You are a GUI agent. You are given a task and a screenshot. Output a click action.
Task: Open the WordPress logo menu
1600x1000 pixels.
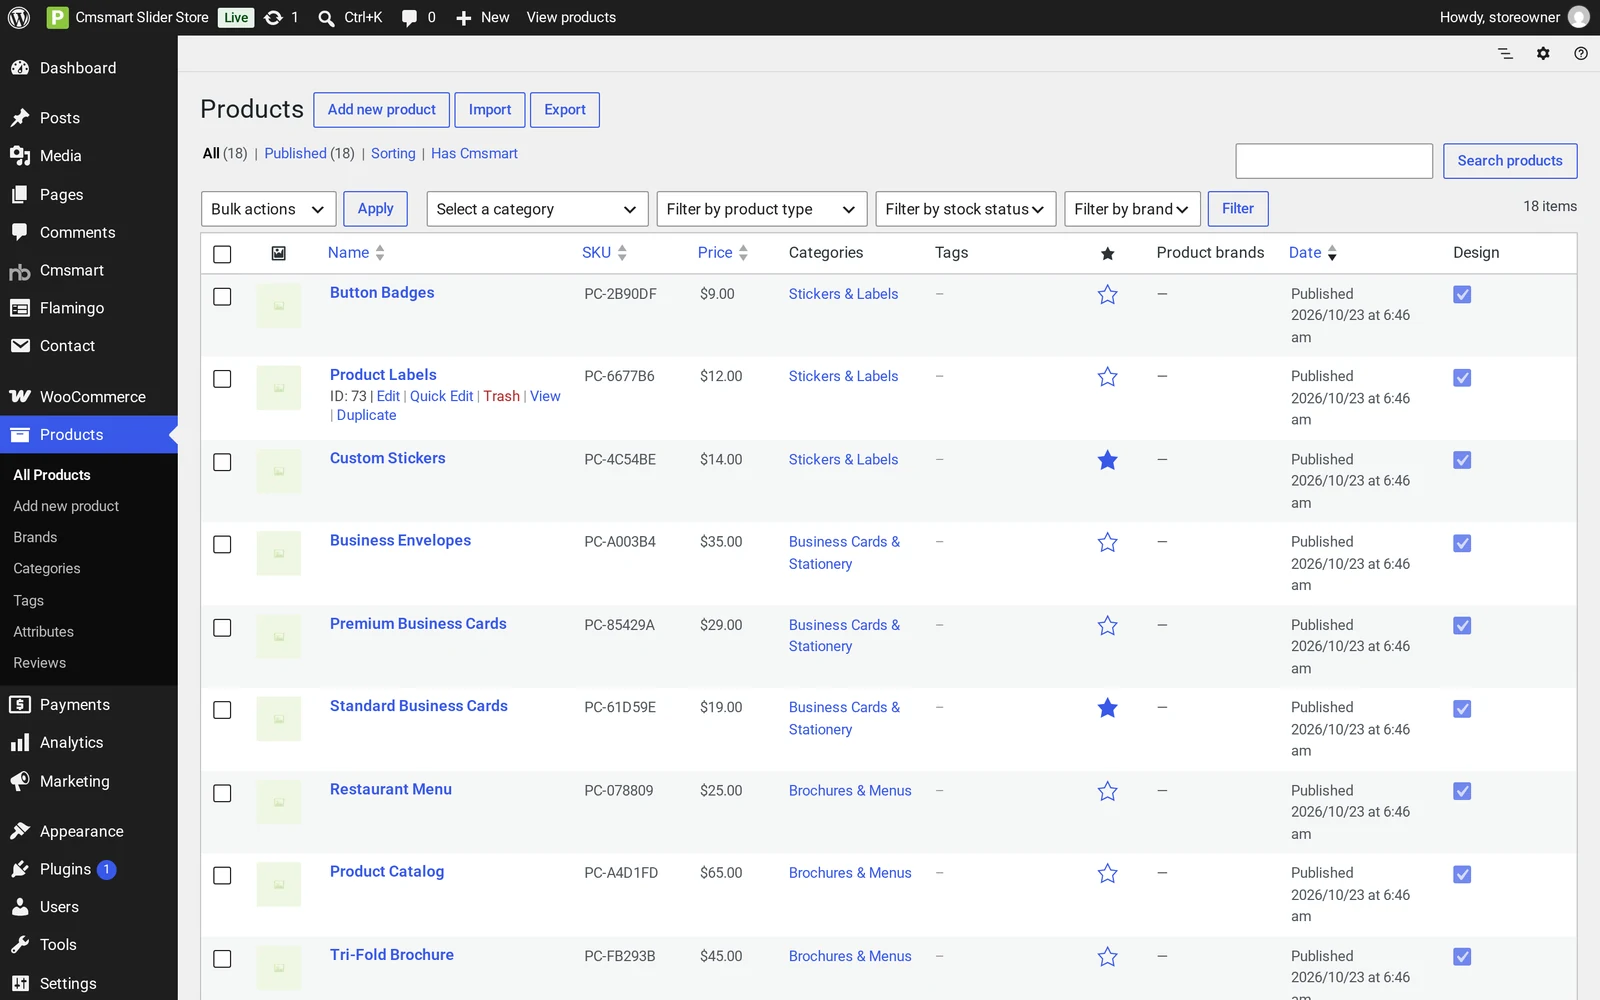click(x=19, y=17)
